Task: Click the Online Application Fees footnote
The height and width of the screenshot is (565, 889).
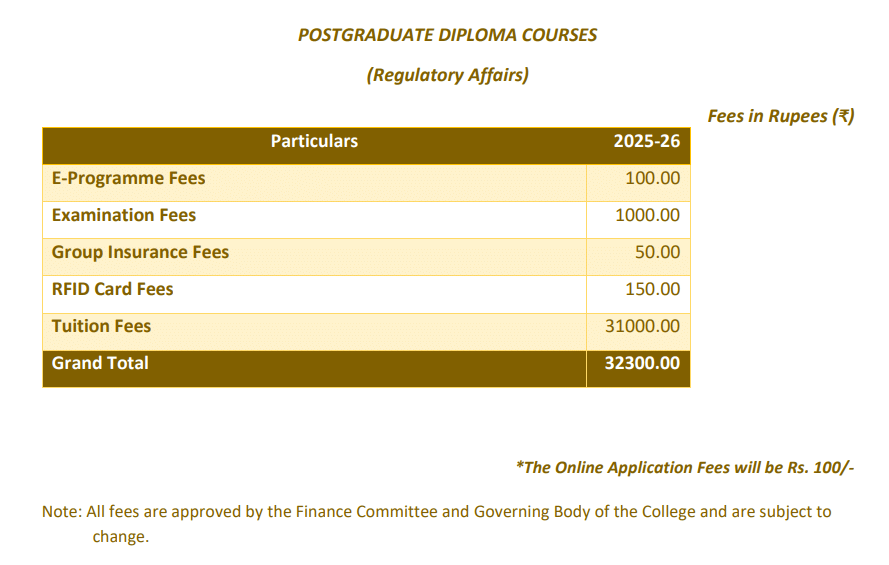Action: 685,468
